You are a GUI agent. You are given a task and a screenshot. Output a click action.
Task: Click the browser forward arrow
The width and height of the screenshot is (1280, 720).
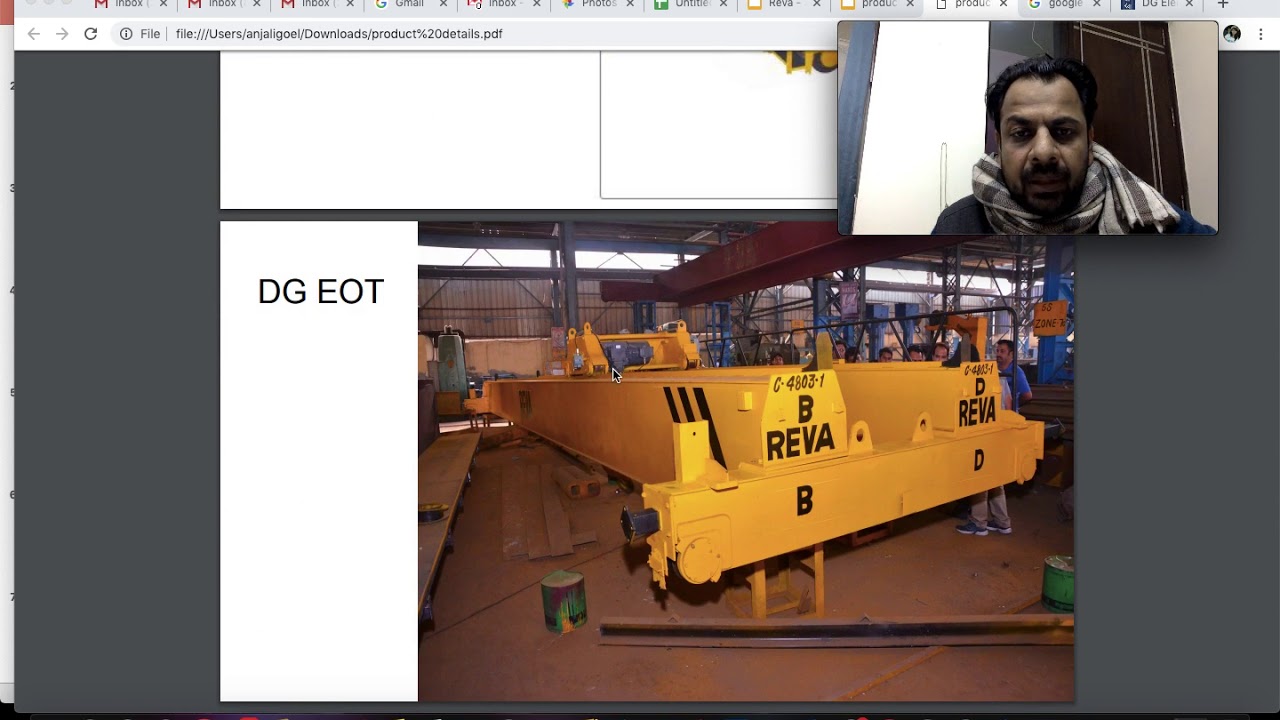pos(62,34)
